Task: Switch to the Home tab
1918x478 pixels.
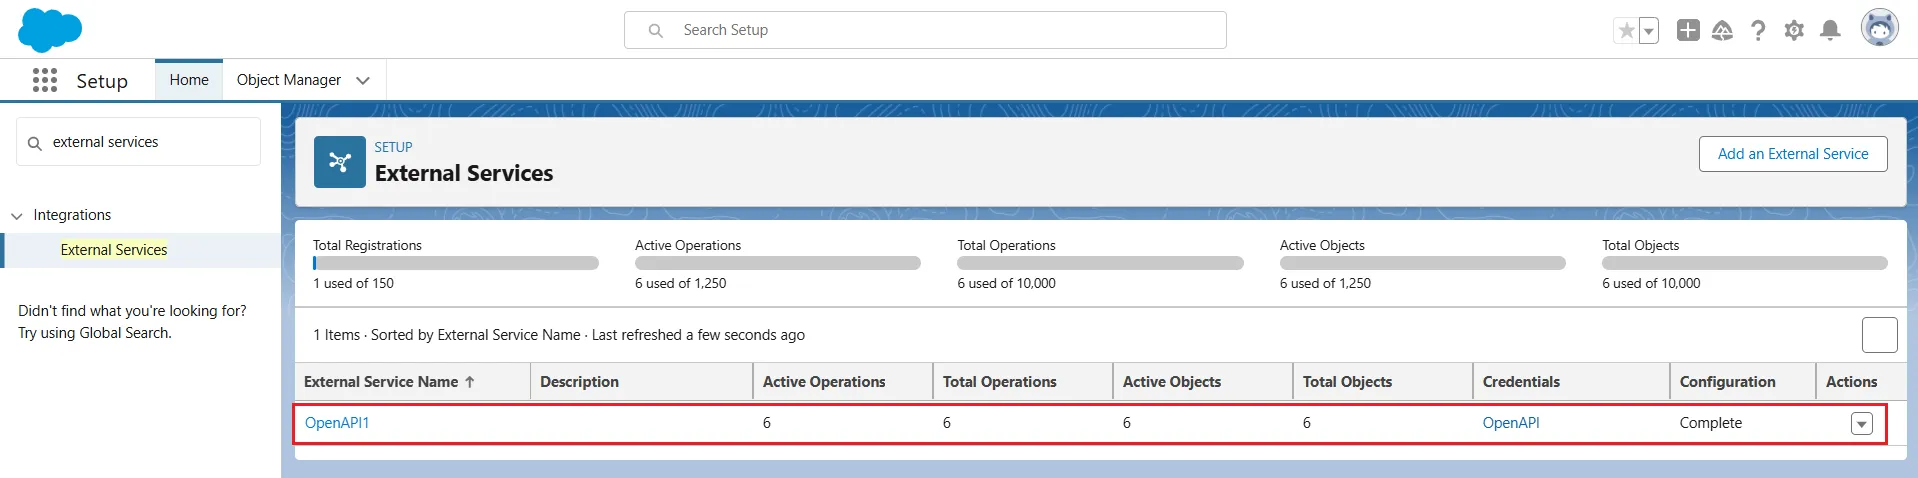Action: 189,80
